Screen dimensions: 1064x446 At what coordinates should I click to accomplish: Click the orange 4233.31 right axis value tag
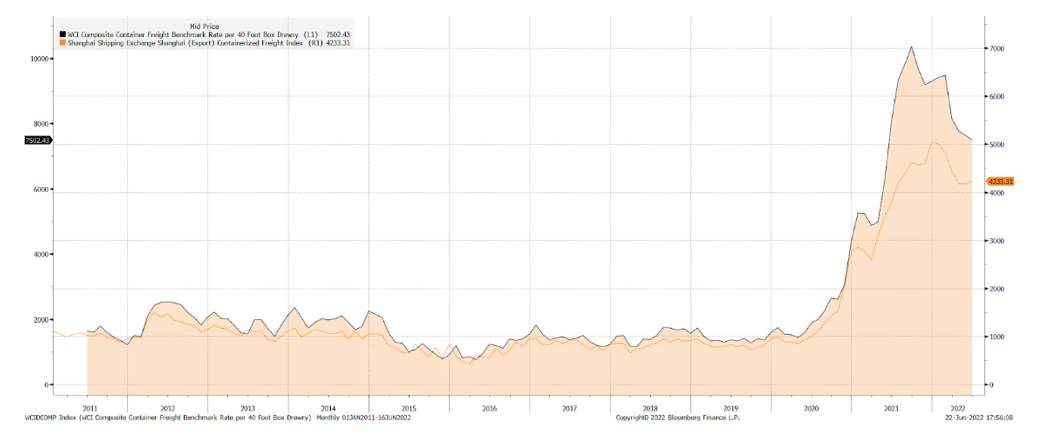1001,181
